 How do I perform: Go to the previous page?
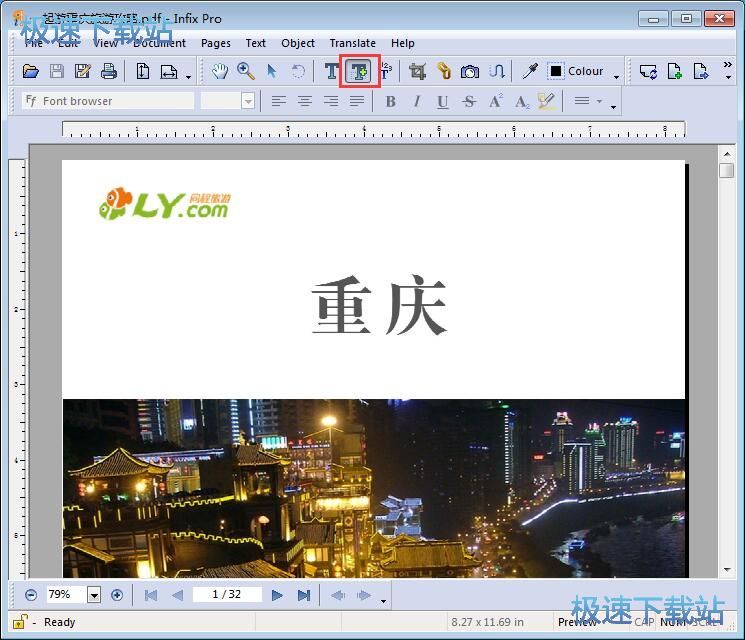click(178, 595)
